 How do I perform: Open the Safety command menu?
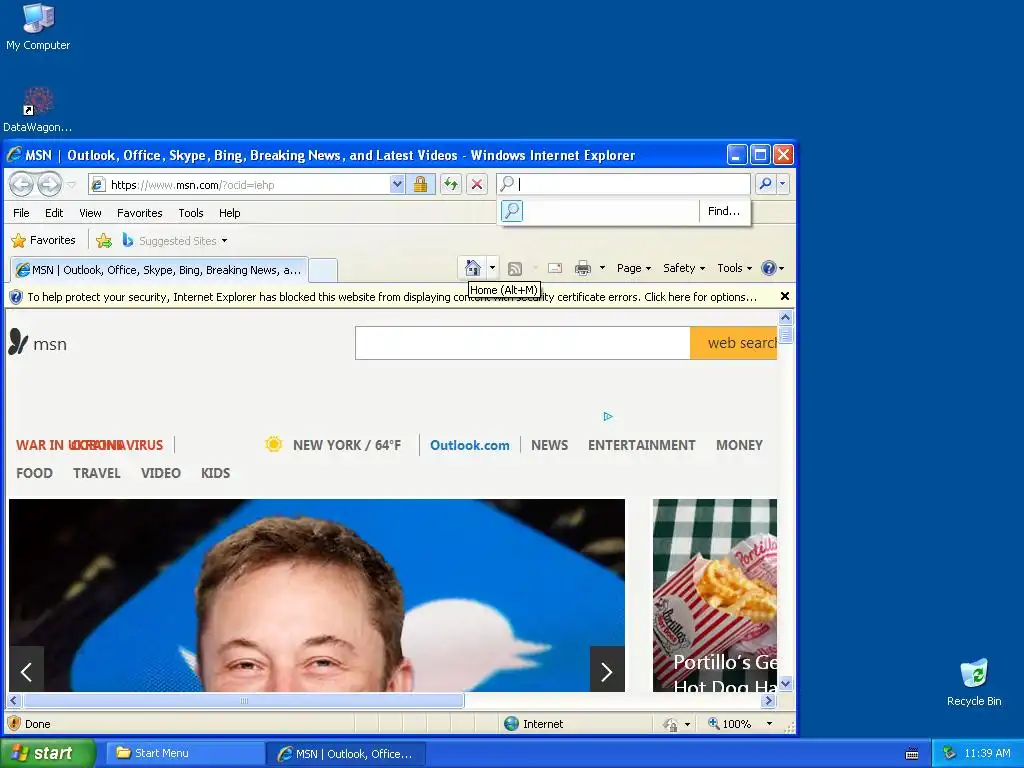[x=684, y=268]
